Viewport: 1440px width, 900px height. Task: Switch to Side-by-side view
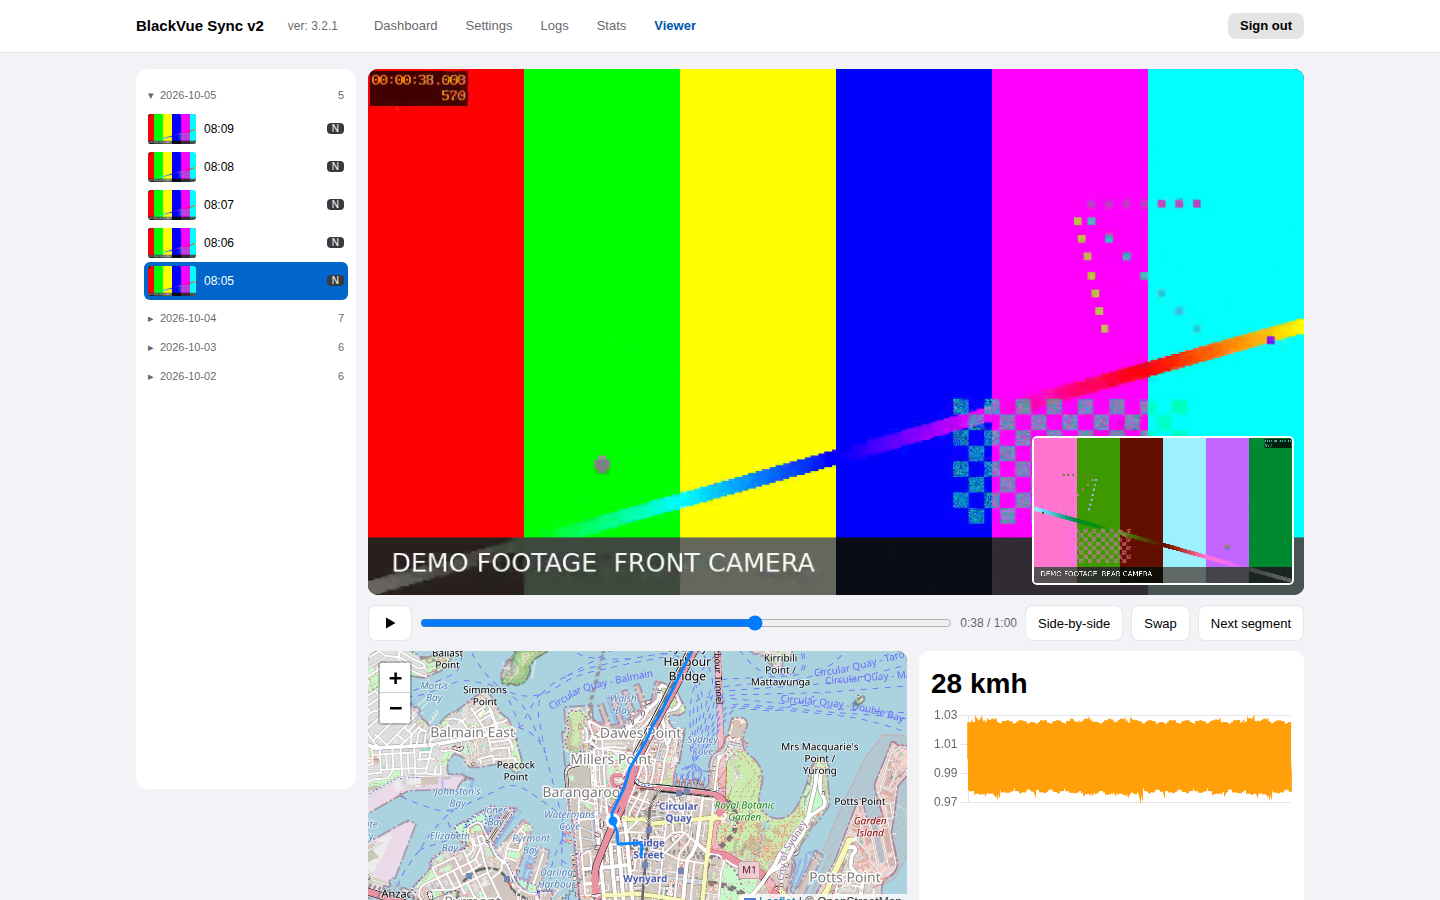(1074, 623)
